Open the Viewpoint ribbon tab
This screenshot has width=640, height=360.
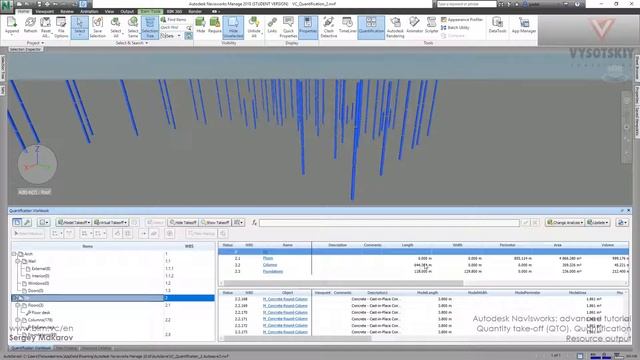[44, 11]
